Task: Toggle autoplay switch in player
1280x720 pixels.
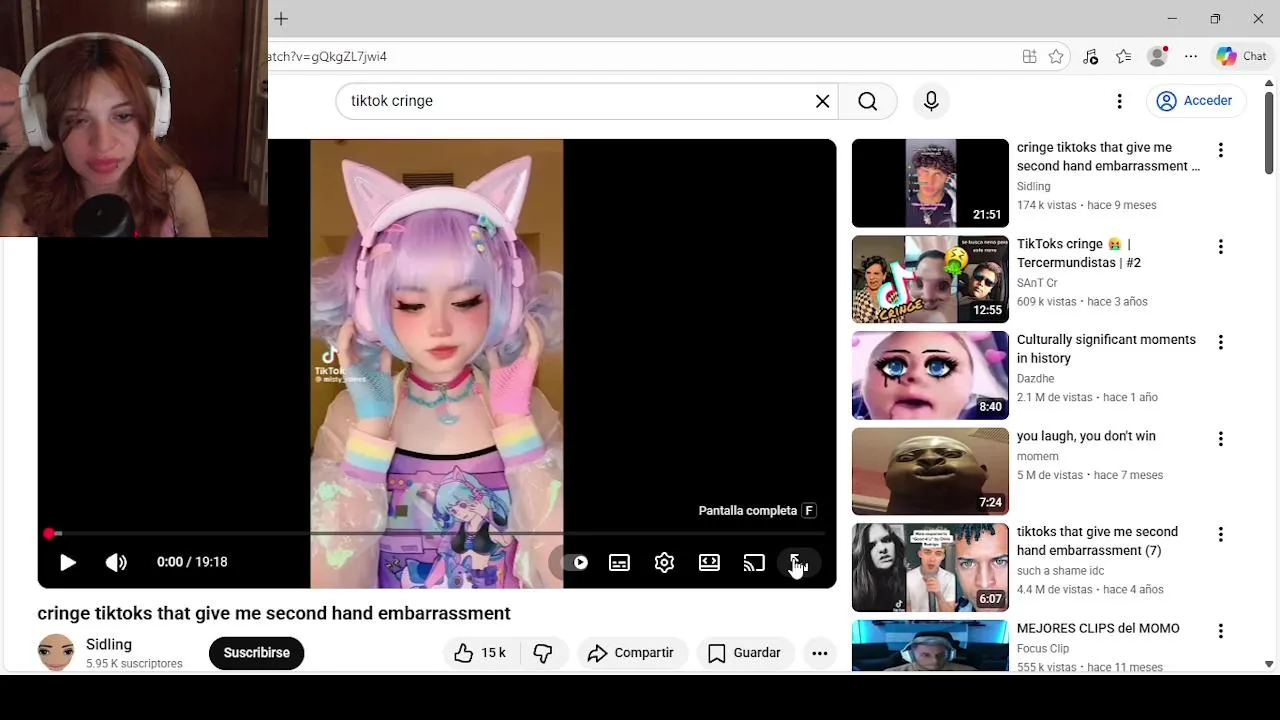Action: pos(575,562)
